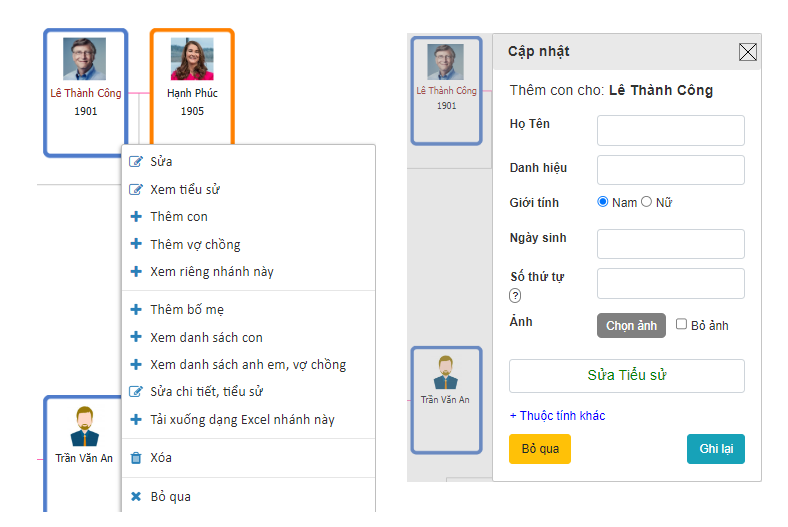The image size is (788, 527).
Task: Click the yellow Bỏ qua button
Action: (540, 449)
